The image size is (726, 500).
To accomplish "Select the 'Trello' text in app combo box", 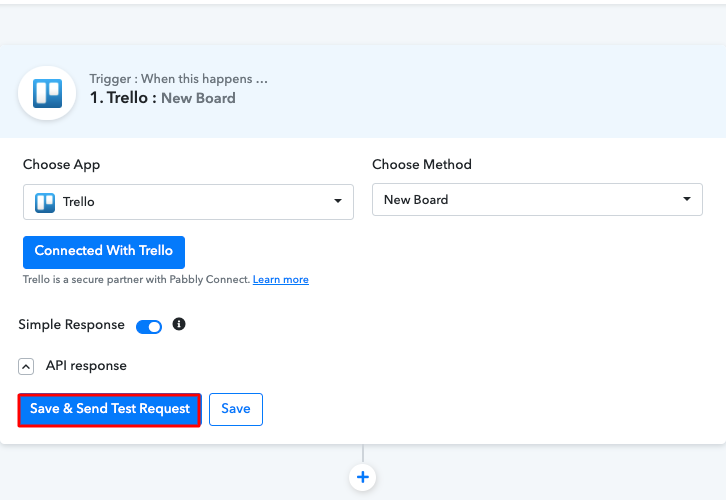I will pyautogui.click(x=79, y=202).
